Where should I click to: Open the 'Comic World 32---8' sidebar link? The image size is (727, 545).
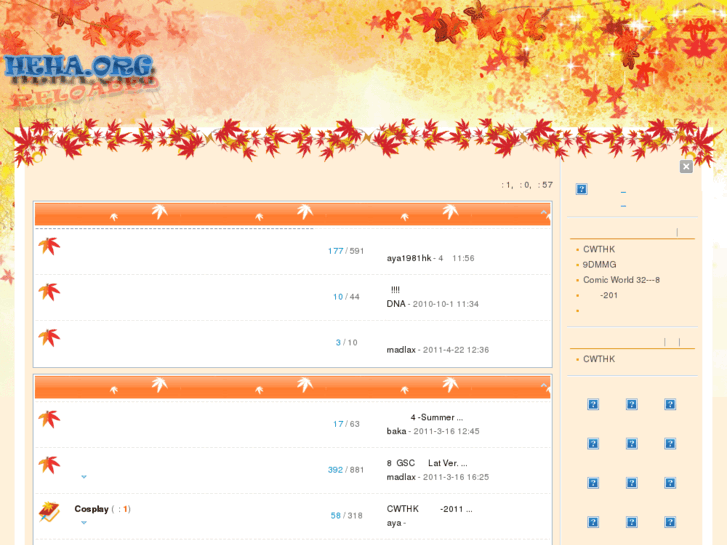(x=621, y=280)
